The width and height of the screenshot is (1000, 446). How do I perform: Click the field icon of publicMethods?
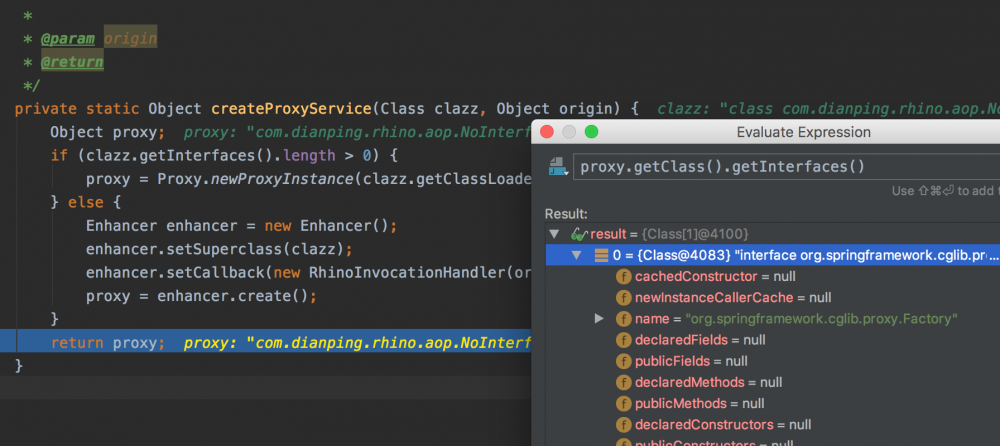coord(623,403)
